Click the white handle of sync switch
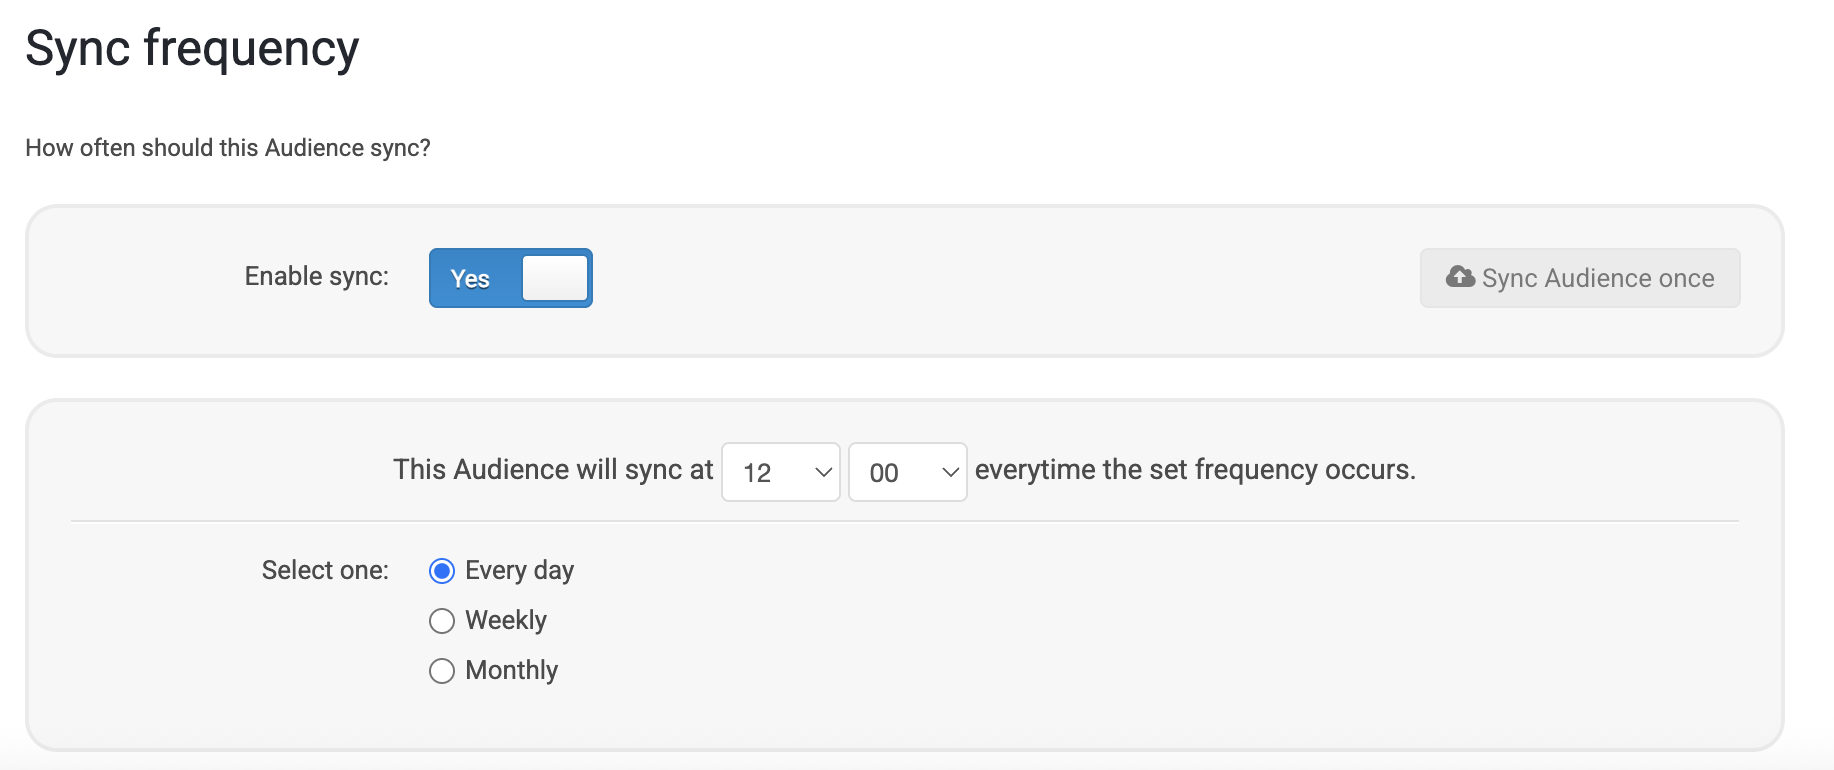This screenshot has width=1834, height=770. (555, 278)
